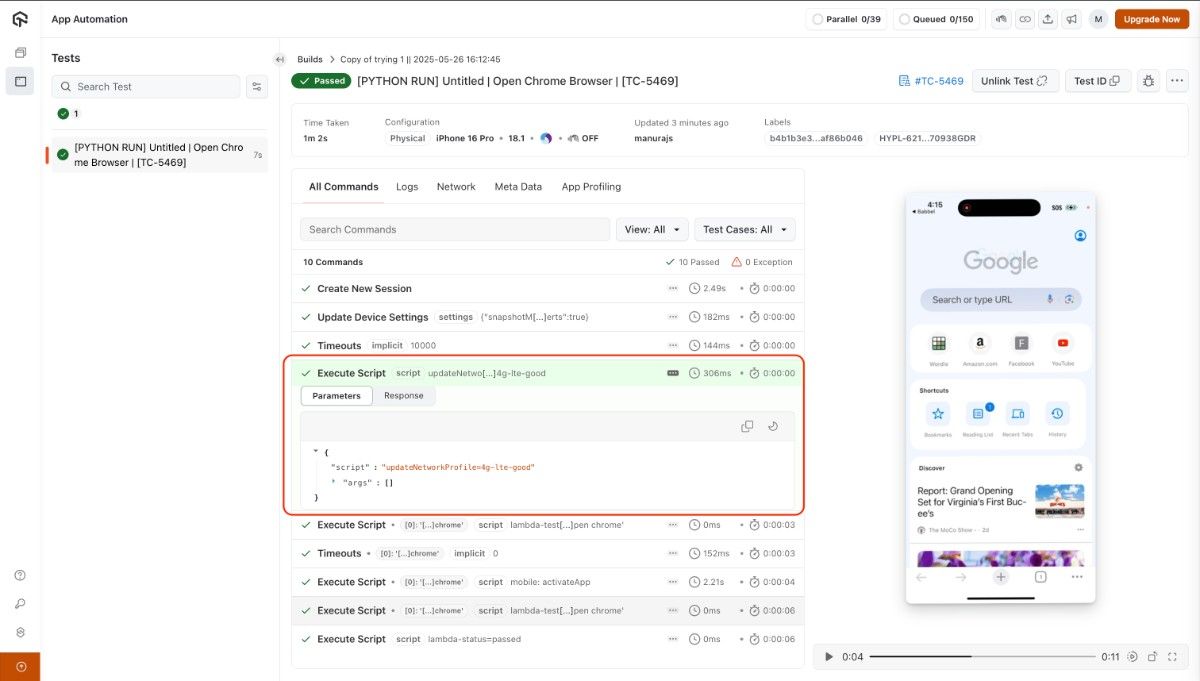Click the megaphone announcements icon

[x=1071, y=19]
